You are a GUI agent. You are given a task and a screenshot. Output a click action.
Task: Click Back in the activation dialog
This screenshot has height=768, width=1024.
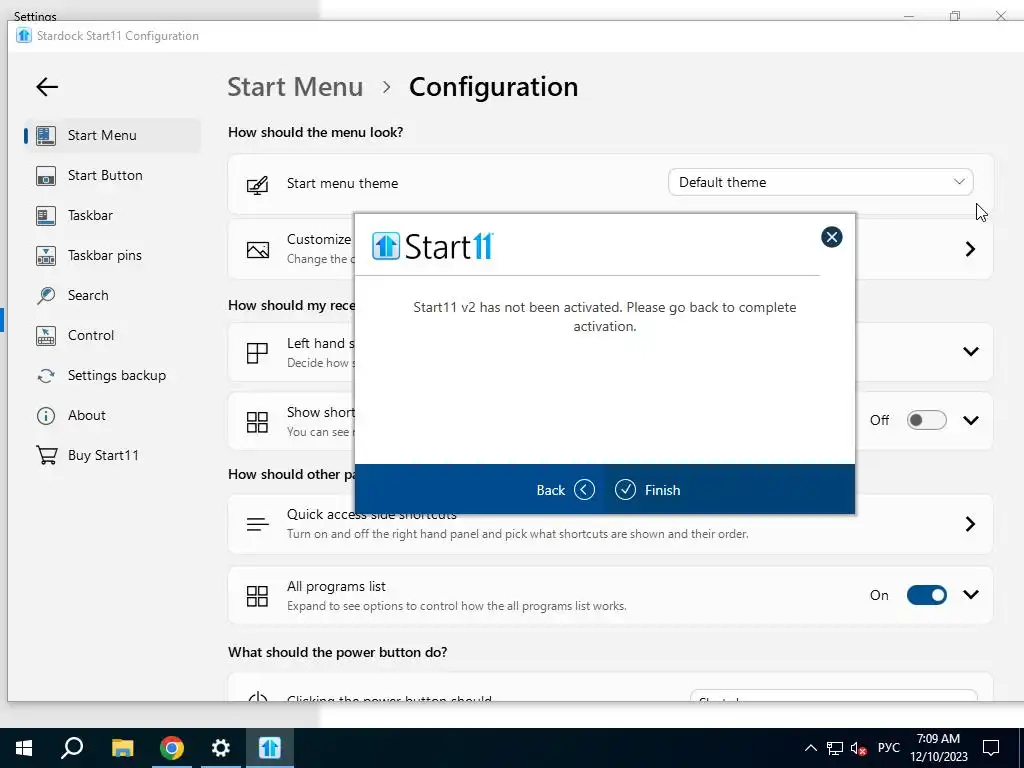(x=565, y=490)
